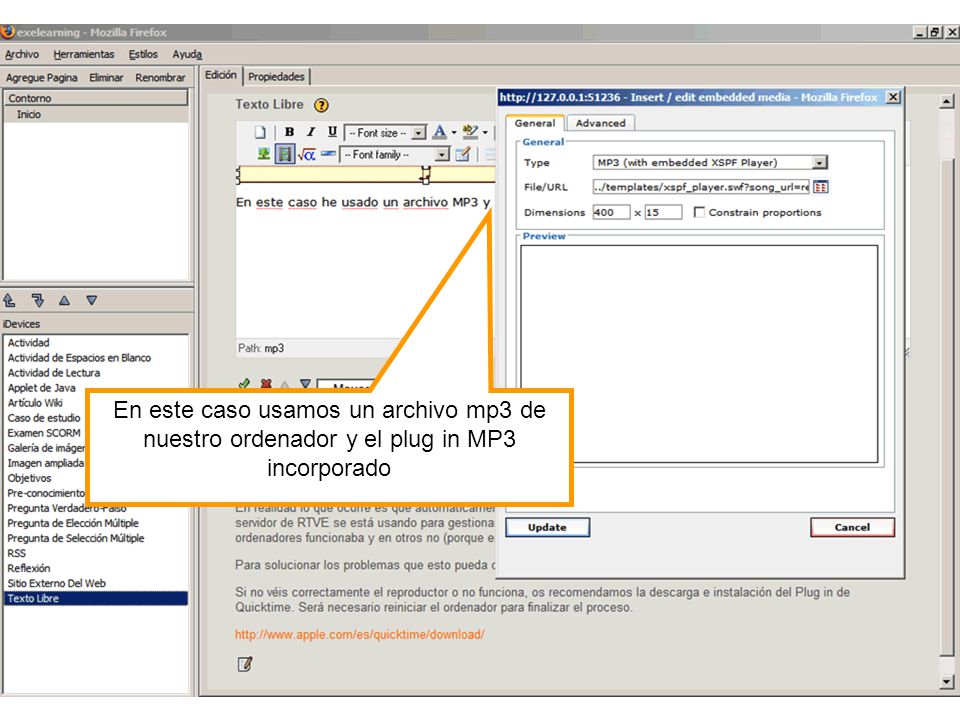Viewport: 960px width, 720px height.
Task: Open the highlight color picker arrow
Action: point(485,133)
